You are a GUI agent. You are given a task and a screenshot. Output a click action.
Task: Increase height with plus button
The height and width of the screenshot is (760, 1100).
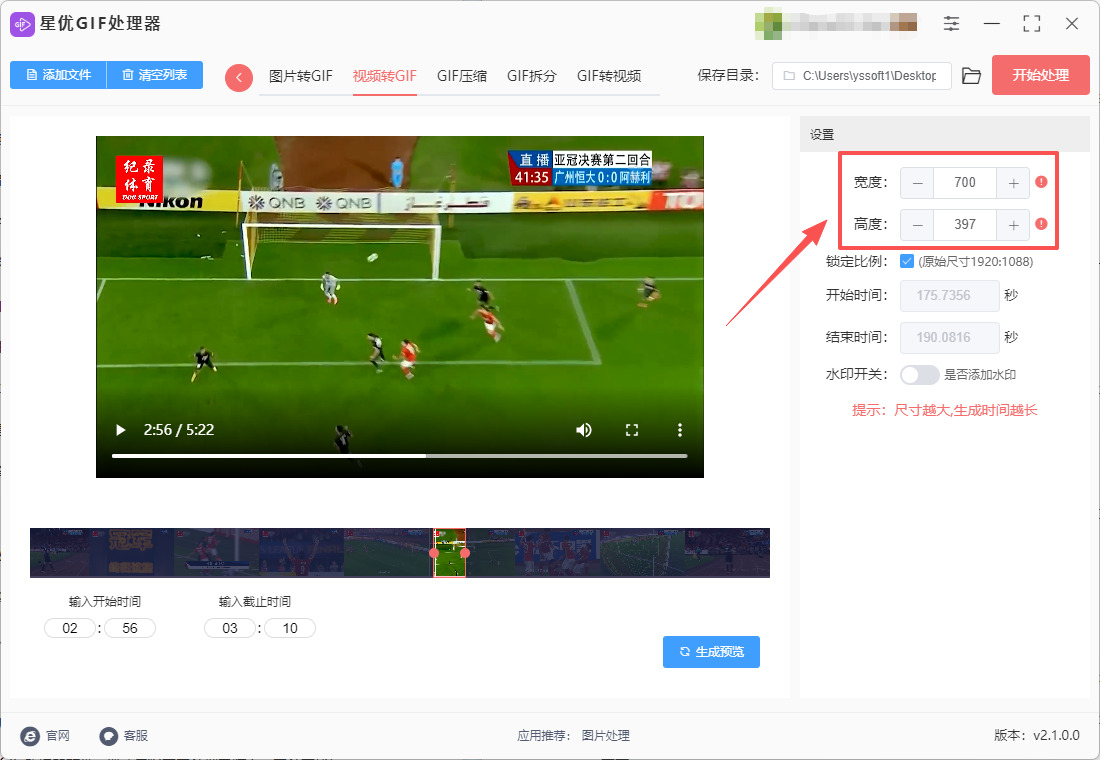[x=1013, y=225]
